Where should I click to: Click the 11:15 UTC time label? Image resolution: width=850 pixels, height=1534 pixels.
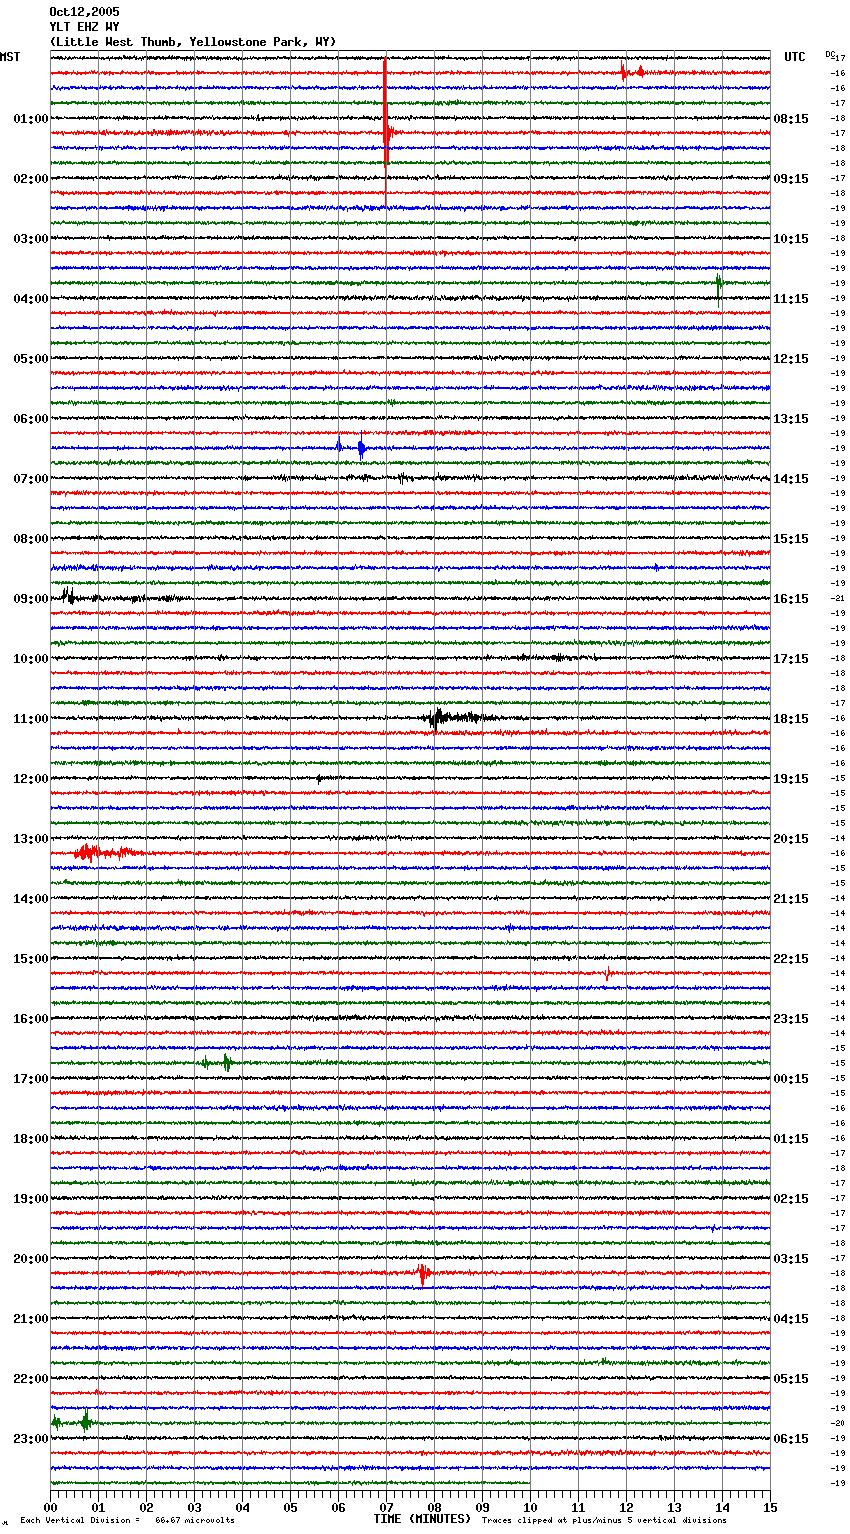point(791,299)
